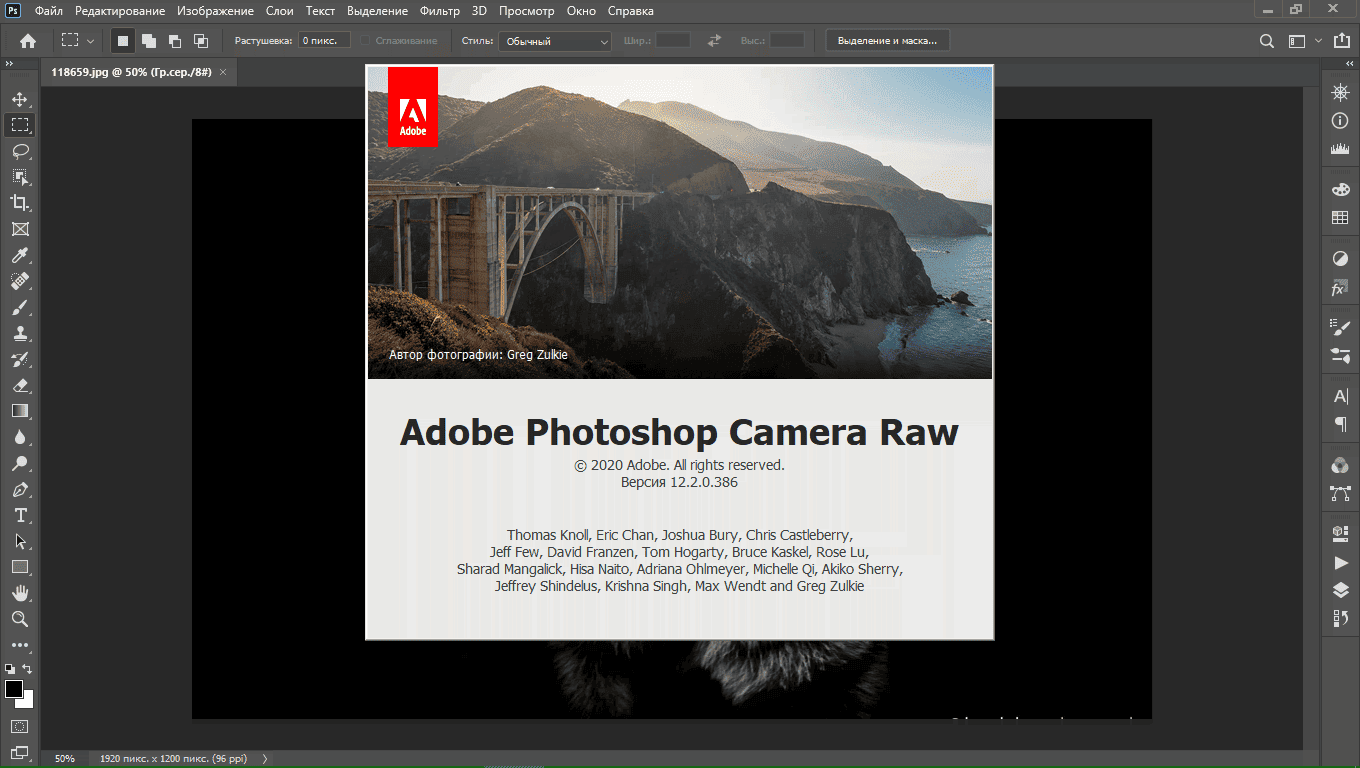Enable the Сглаживание checkbox
This screenshot has width=1360, height=768.
click(x=365, y=41)
